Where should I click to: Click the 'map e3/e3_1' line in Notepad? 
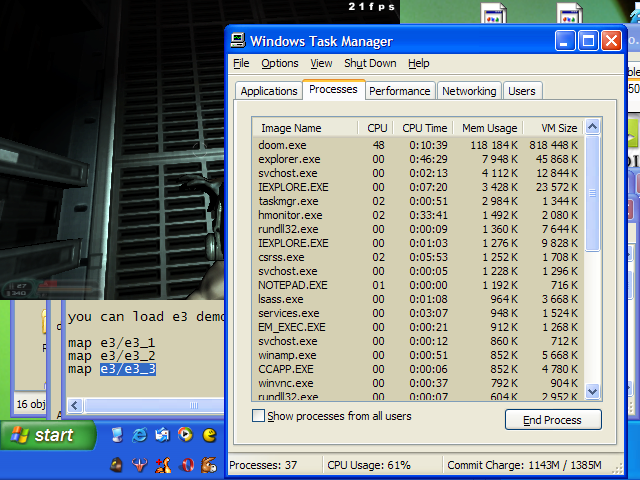[111, 343]
